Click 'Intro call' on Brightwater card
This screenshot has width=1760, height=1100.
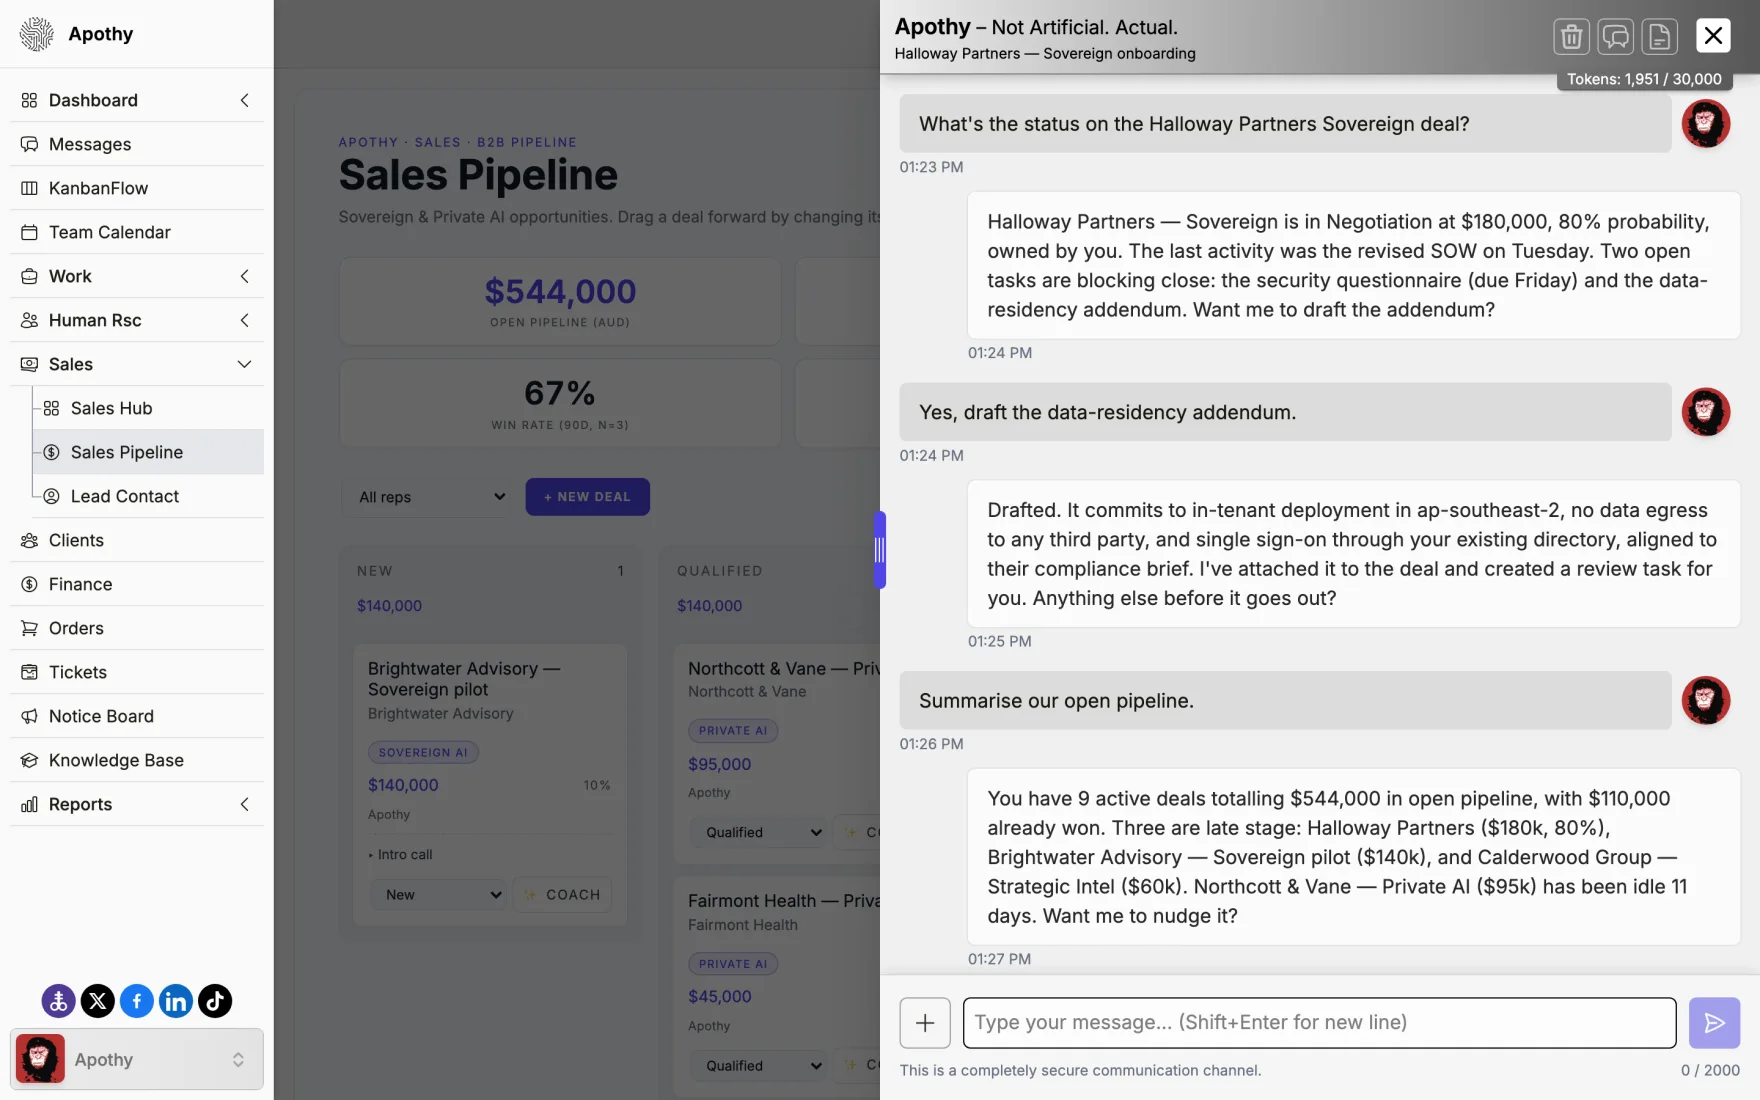(405, 855)
